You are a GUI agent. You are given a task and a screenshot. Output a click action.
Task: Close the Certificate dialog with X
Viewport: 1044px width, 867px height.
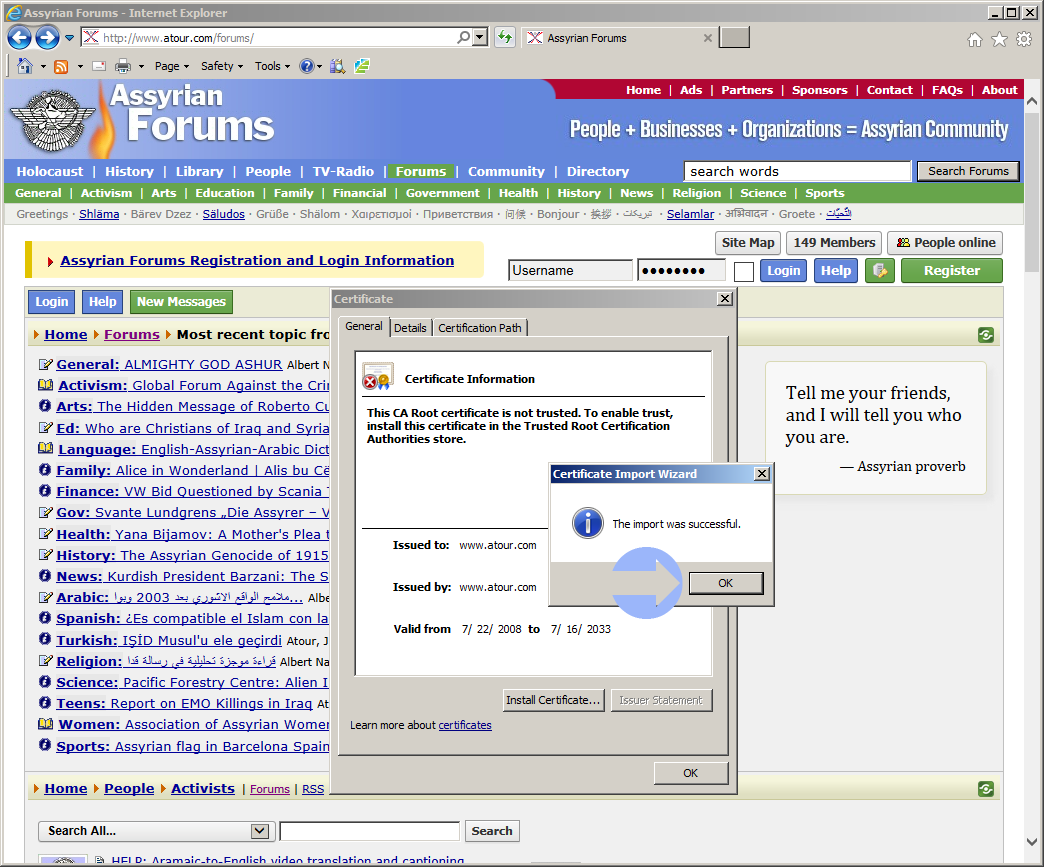point(725,298)
